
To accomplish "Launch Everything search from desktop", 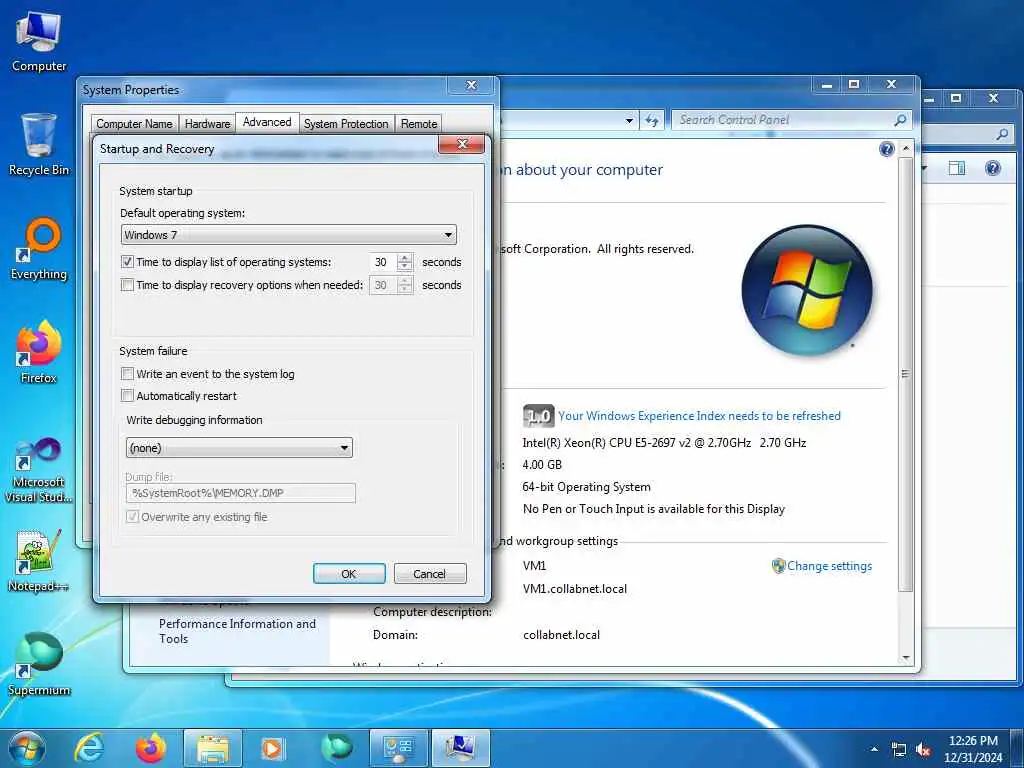I will (x=39, y=249).
